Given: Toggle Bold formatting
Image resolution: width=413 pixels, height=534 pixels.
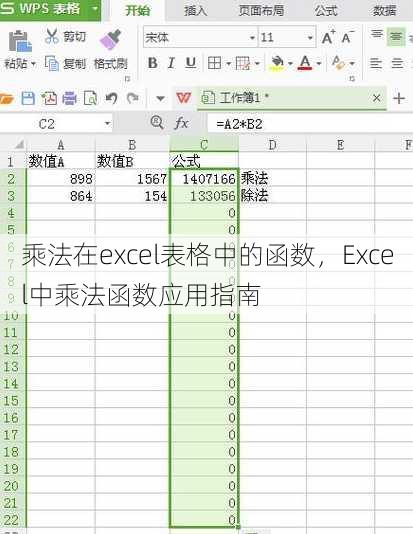Looking at the screenshot, I should (153, 63).
